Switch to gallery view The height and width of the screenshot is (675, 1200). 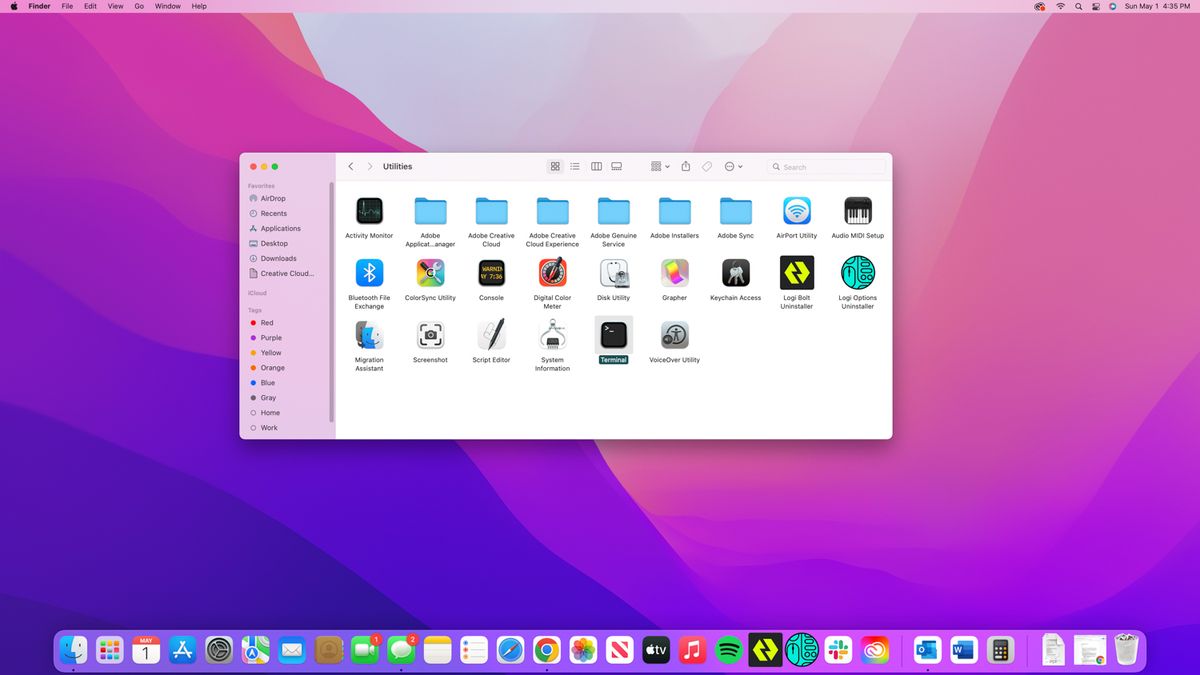pos(617,166)
